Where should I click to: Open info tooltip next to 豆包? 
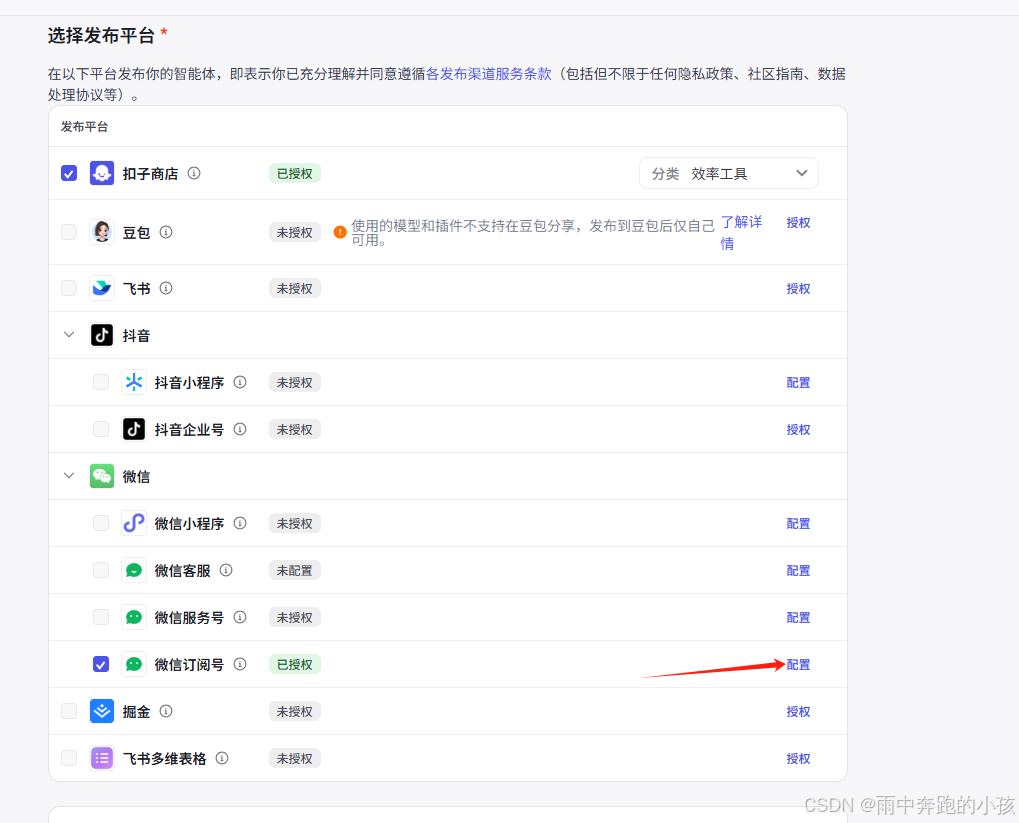click(166, 231)
